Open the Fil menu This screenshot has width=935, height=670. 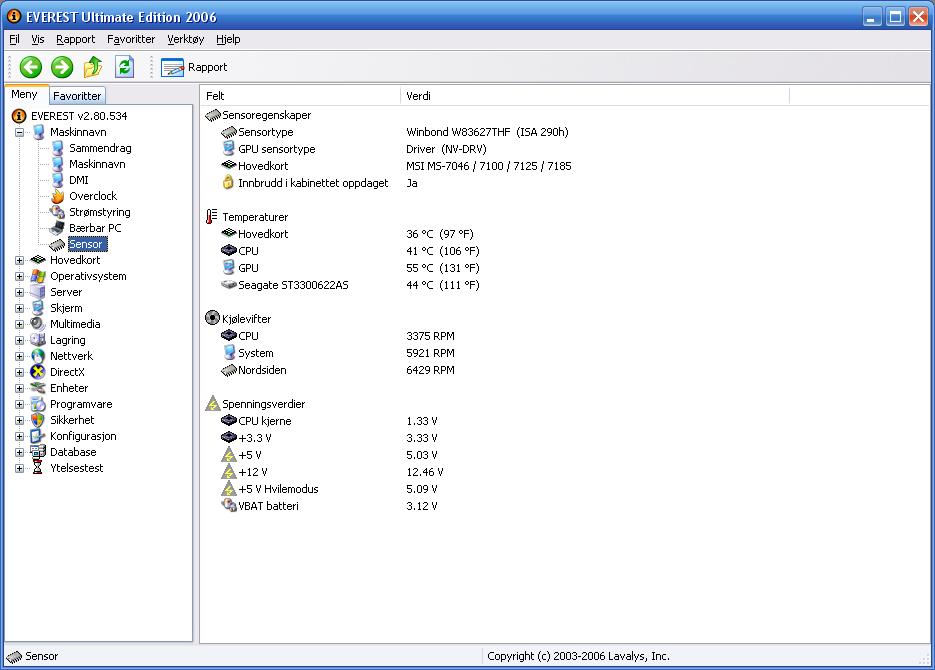14,39
